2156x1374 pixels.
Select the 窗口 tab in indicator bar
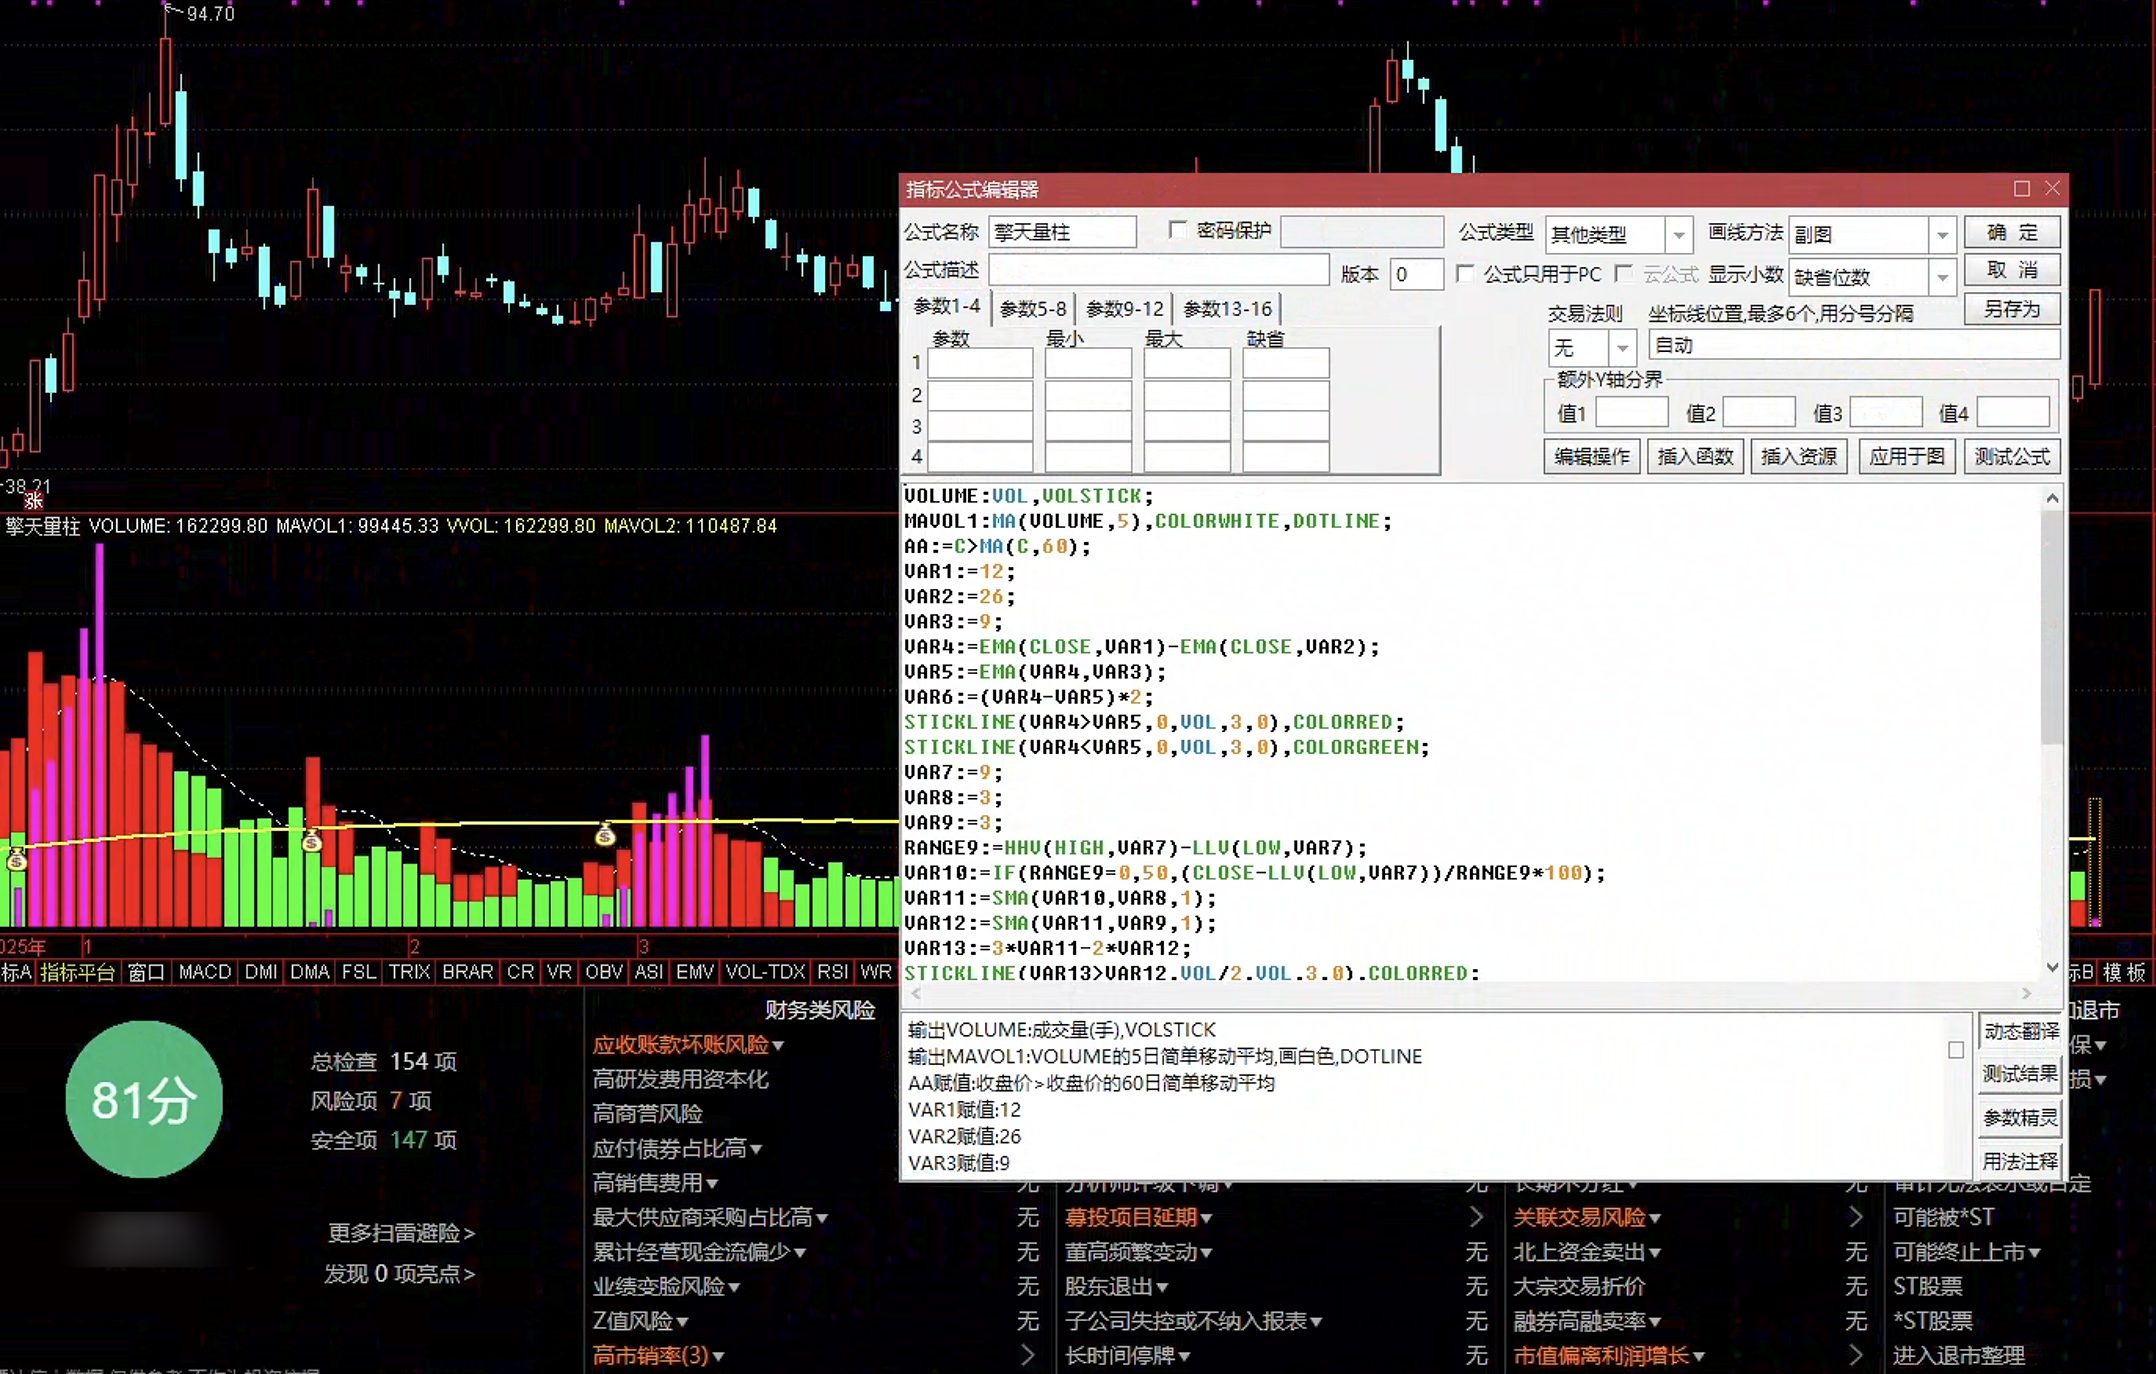tap(146, 972)
